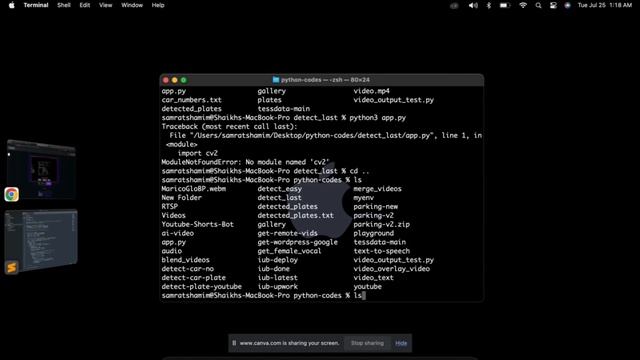Open Spotlight search icon

pos(538,5)
